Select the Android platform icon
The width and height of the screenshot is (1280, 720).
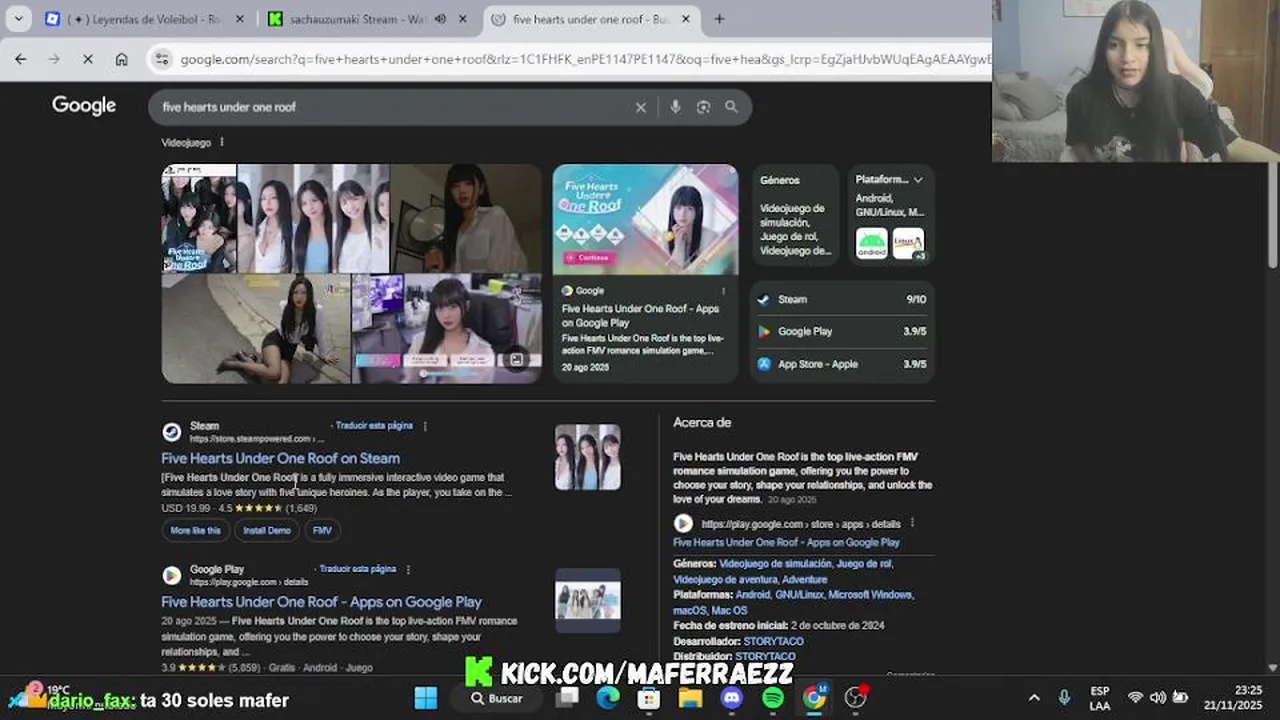pyautogui.click(x=872, y=243)
